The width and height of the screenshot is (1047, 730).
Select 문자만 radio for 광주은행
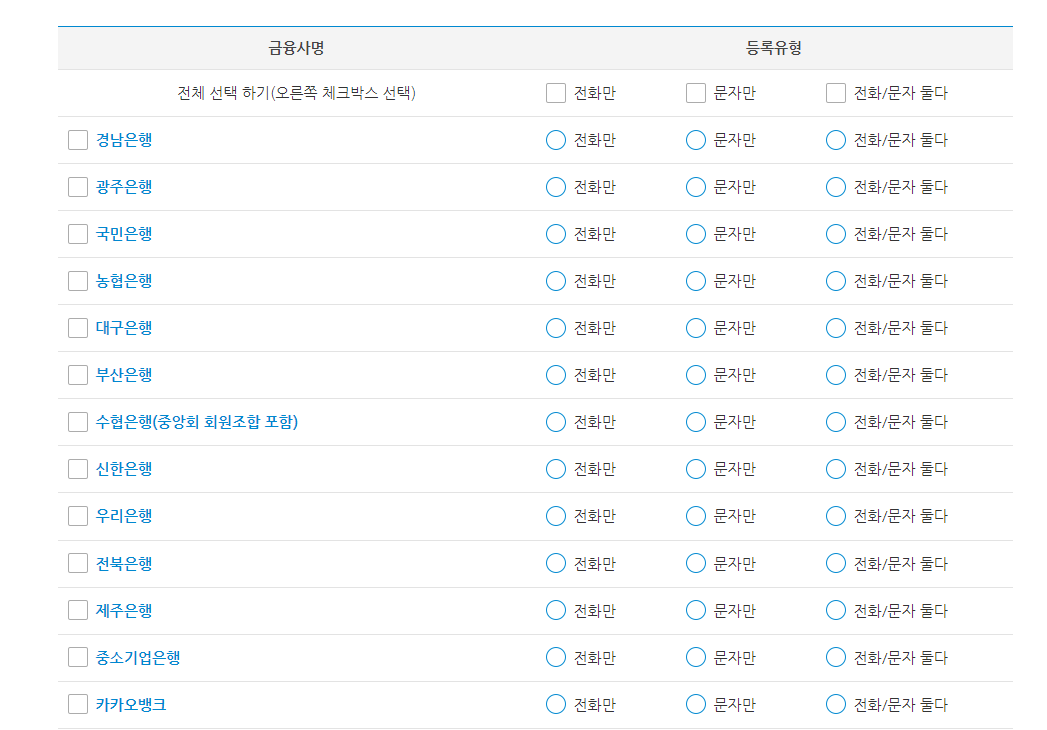[x=696, y=187]
